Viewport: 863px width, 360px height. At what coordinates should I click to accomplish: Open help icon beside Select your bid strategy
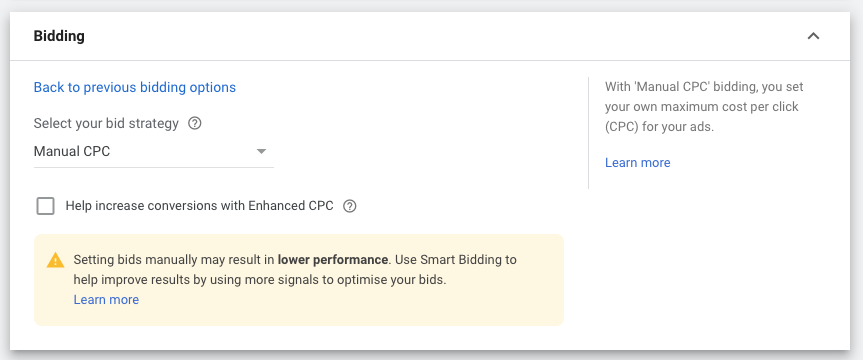pyautogui.click(x=194, y=123)
